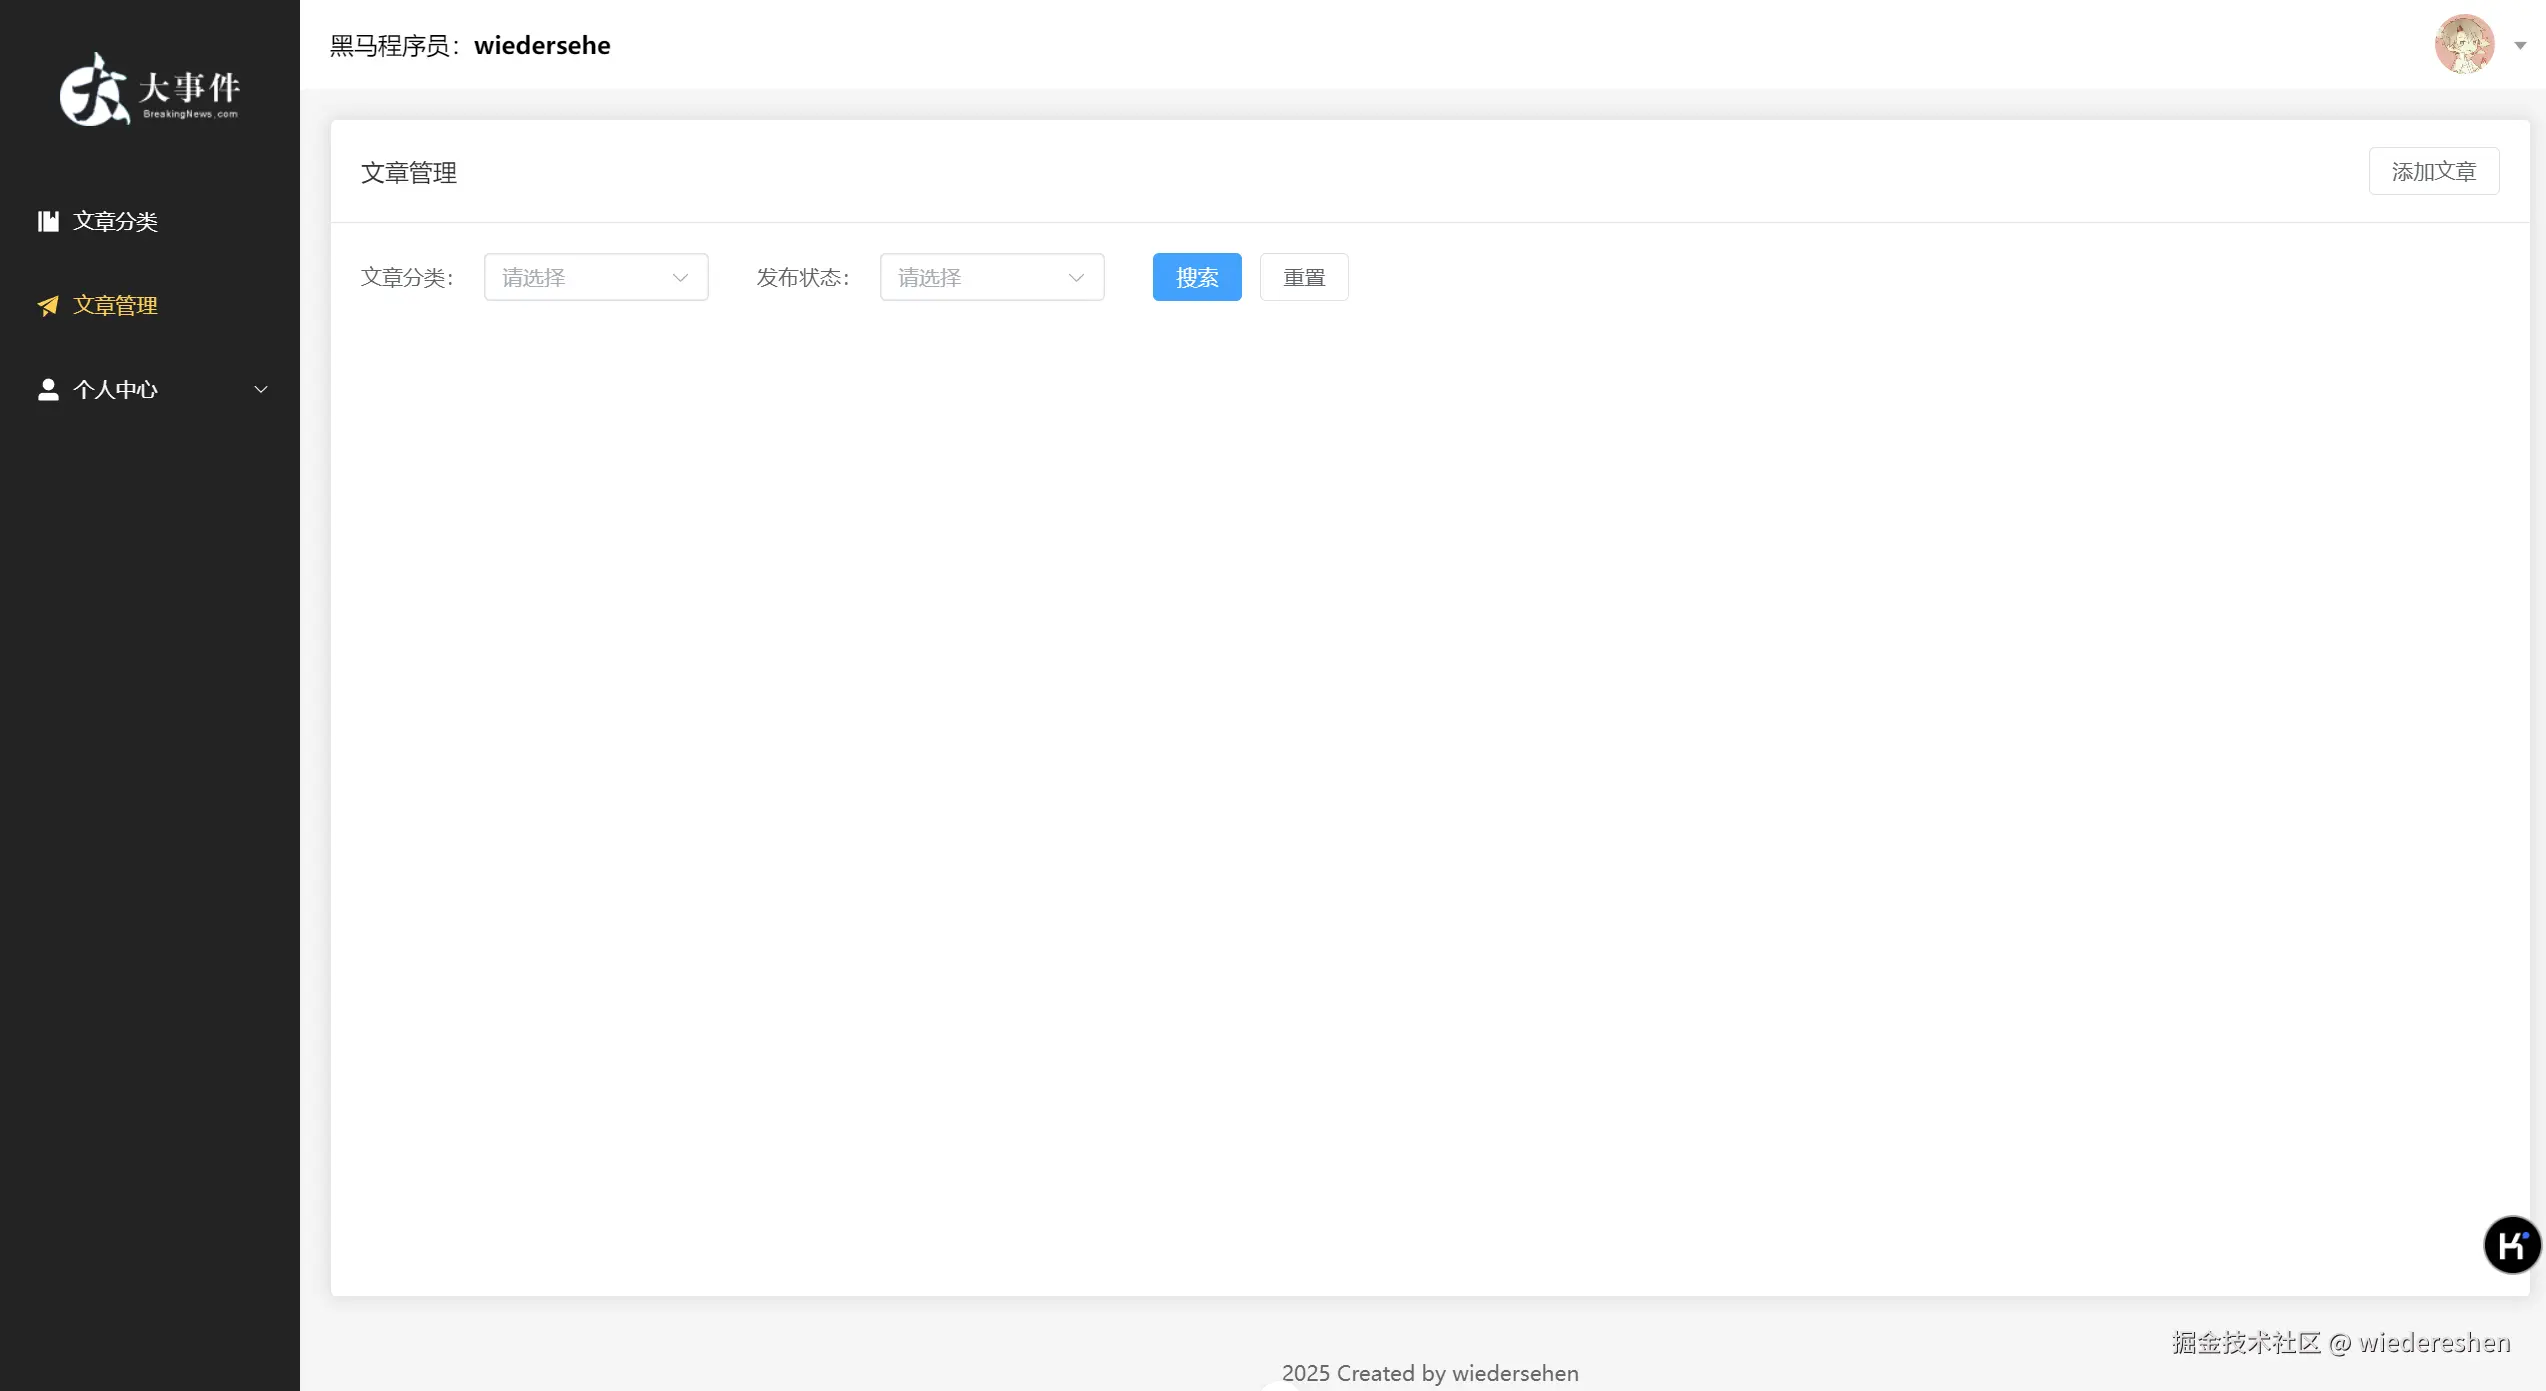Click the arrow inside 发布状态 dropdown
Screen dimensions: 2546x1391
click(1076, 277)
